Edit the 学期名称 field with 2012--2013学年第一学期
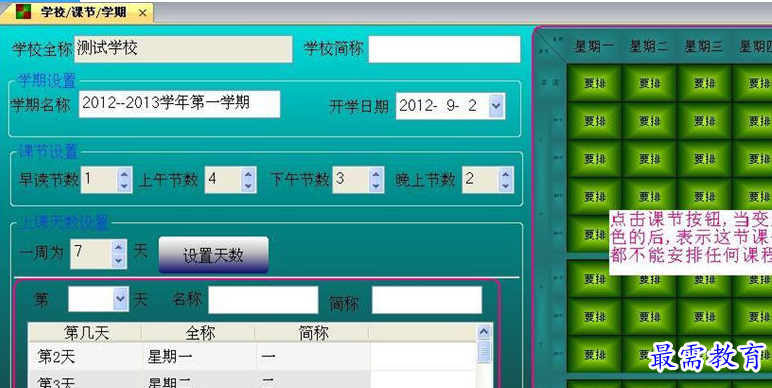772x388 pixels. 179,104
